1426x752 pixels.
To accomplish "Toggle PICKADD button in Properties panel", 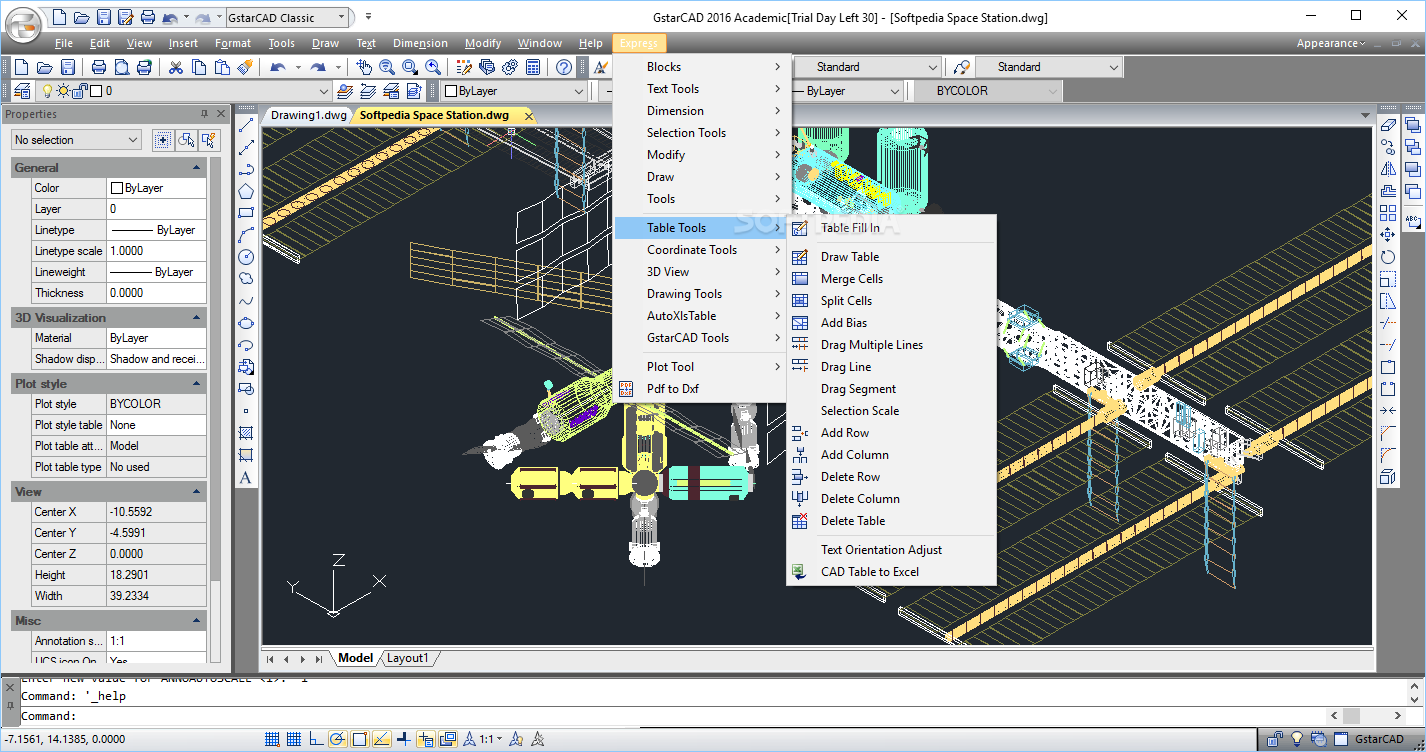I will coord(163,140).
